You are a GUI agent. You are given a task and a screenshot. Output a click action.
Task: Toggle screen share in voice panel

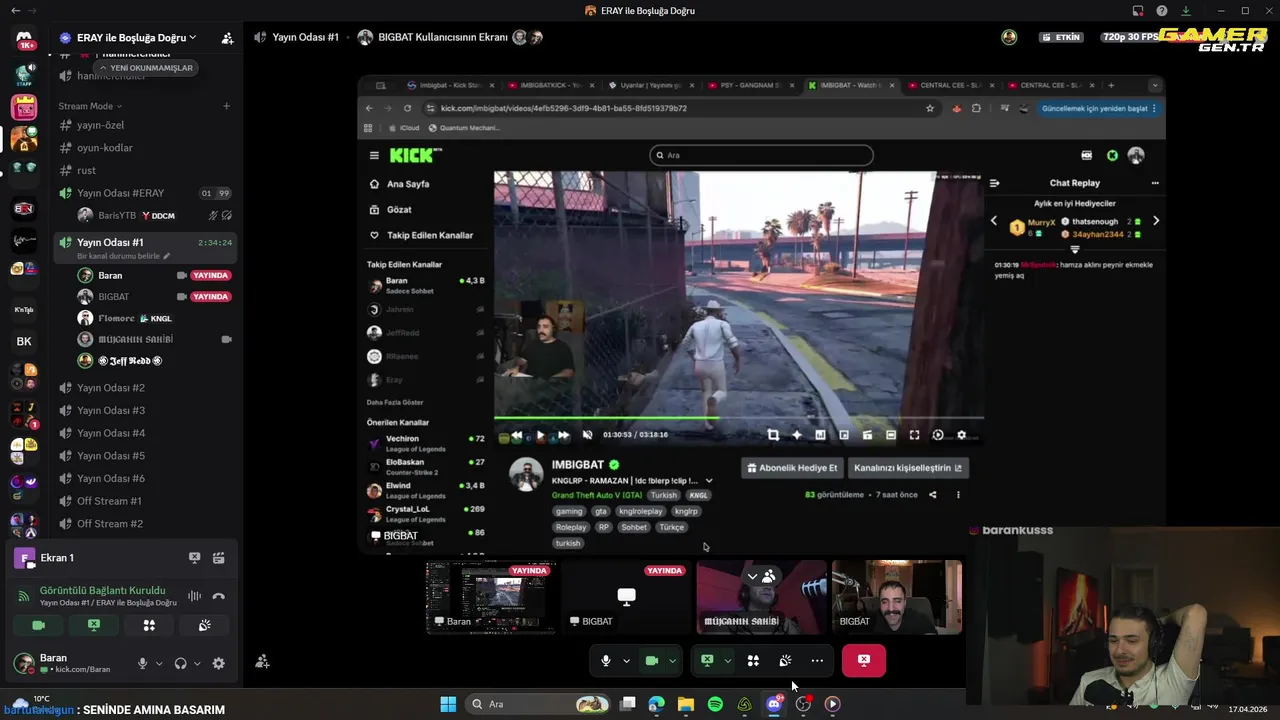pos(94,625)
